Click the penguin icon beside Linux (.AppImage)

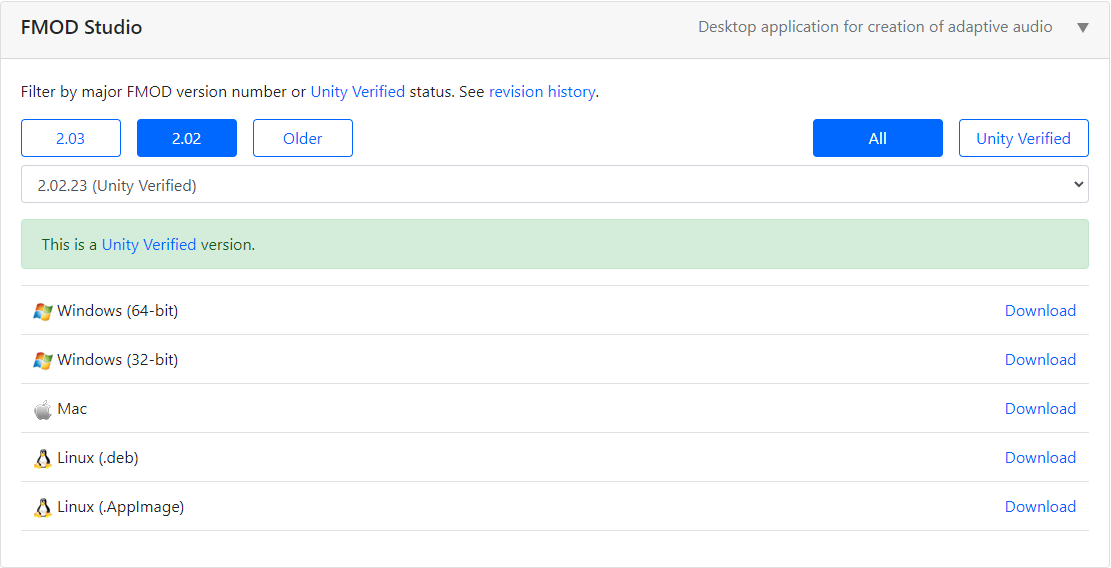tap(42, 507)
